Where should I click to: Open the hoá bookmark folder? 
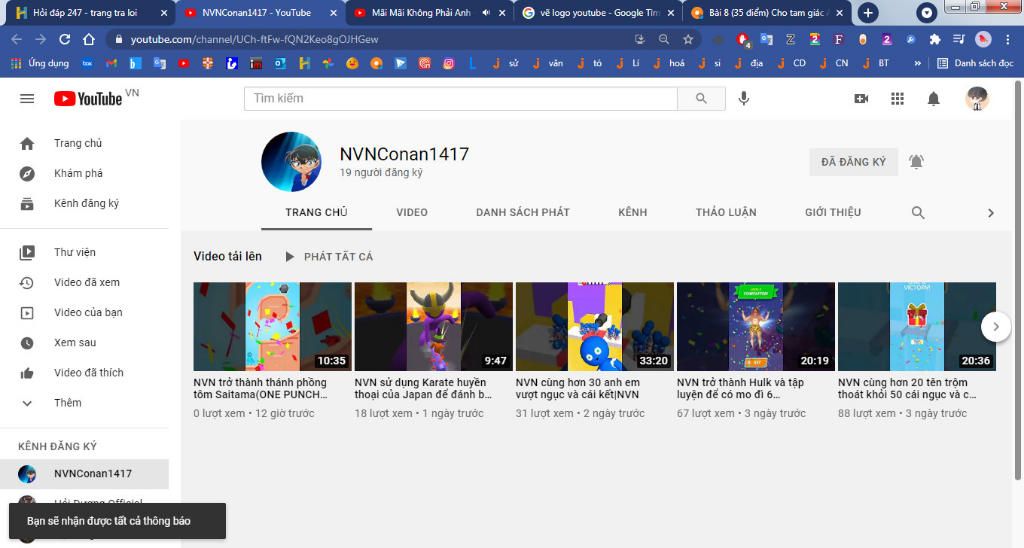[669, 63]
